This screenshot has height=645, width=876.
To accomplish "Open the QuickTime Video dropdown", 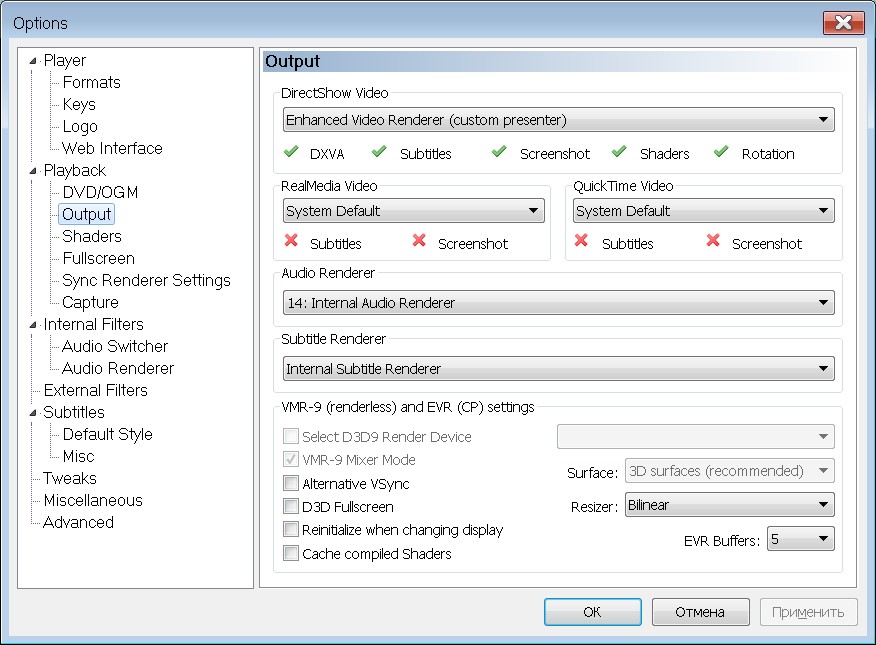I will coord(703,211).
